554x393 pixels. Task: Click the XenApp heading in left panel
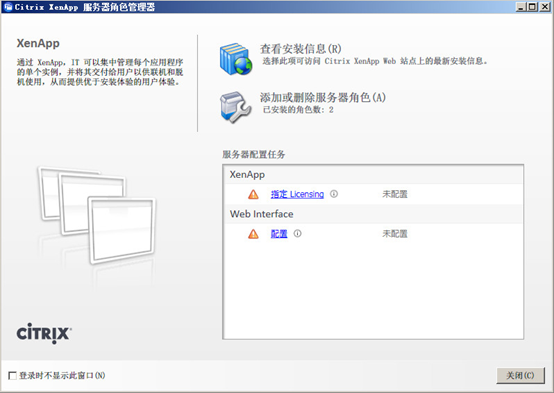pos(38,43)
